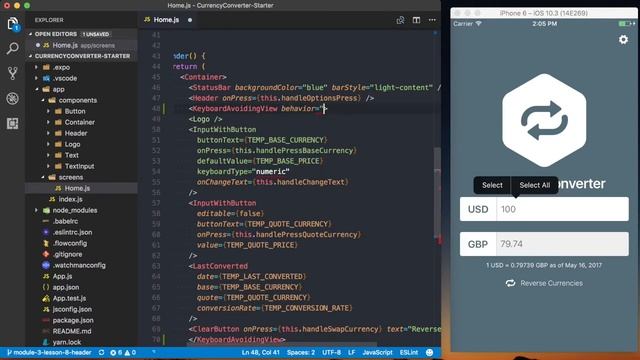The image size is (640, 360).
Task: Expand the .expo folder
Action: [x=61, y=67]
